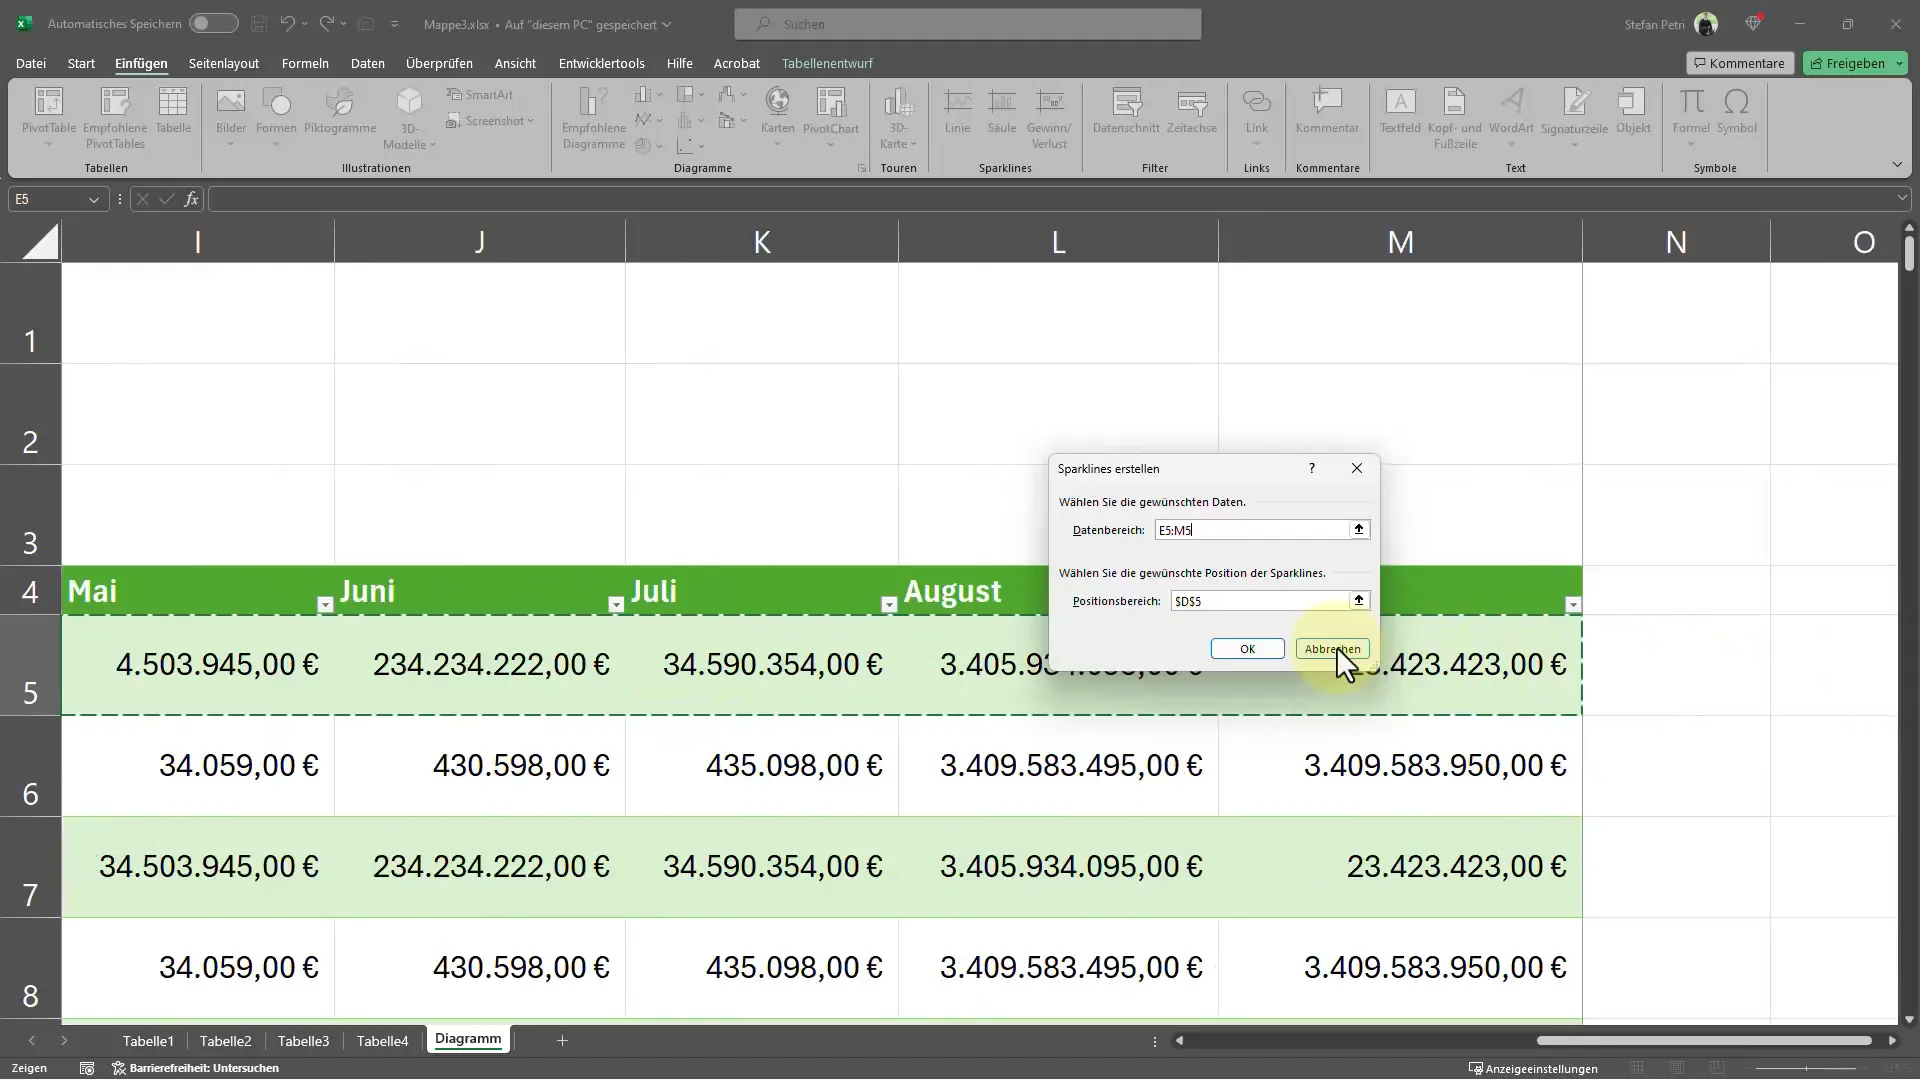Select all cells with corner triangle
Viewport: 1920px width, 1080px height.
click(39, 241)
